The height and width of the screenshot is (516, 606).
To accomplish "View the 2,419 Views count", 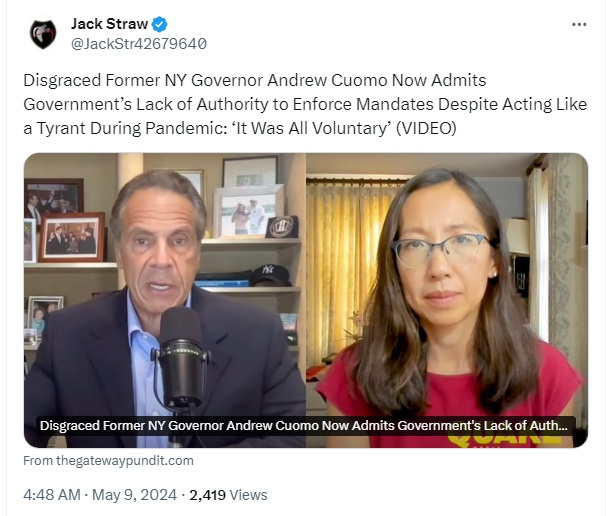I will coord(228,495).
